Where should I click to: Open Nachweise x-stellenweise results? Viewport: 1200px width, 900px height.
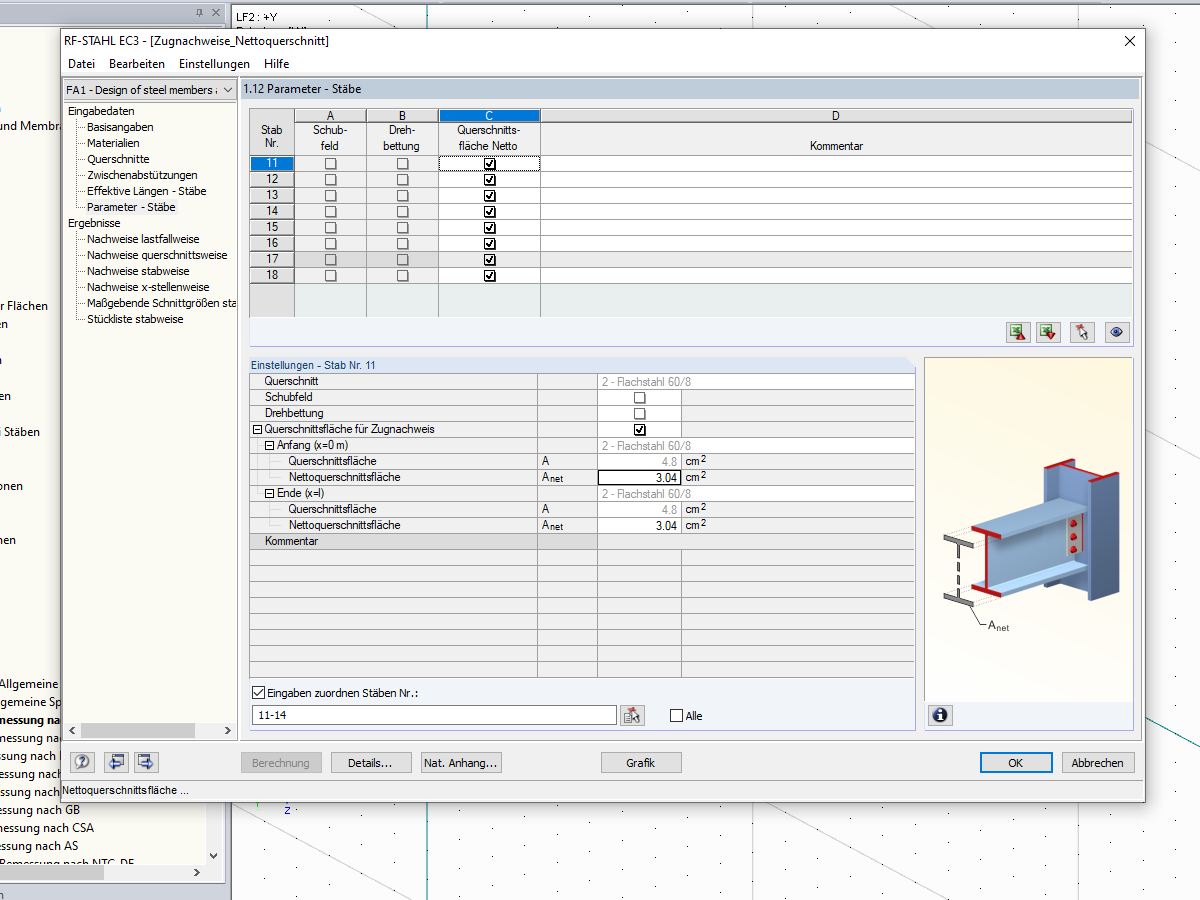click(148, 287)
